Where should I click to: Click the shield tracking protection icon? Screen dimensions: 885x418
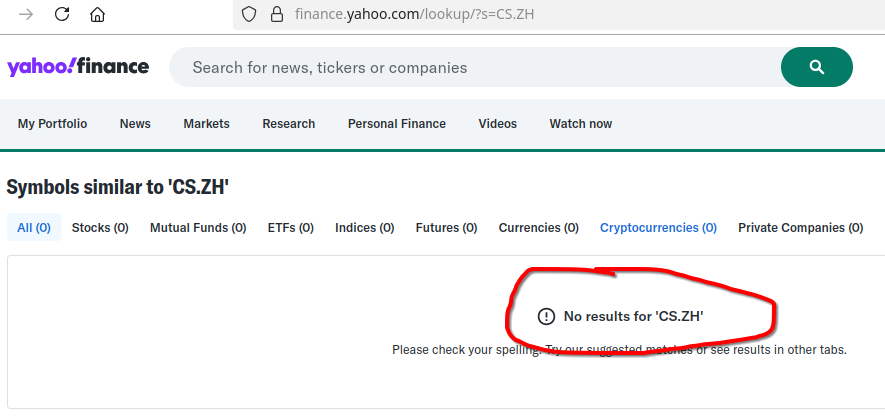[x=250, y=15]
